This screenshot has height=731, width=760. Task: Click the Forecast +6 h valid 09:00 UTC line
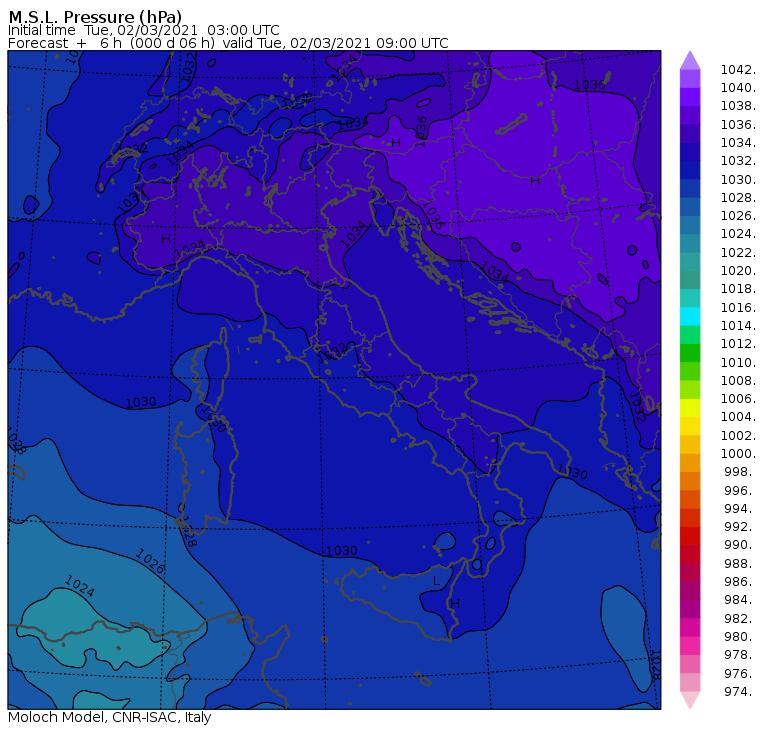228,43
